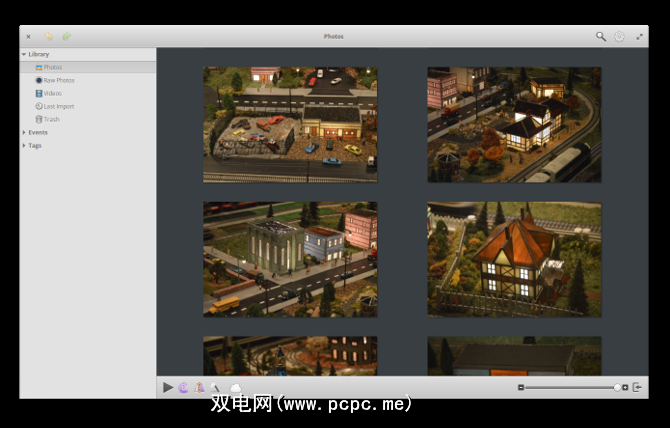Click the Tags label in the sidebar
Image resolution: width=670 pixels, height=428 pixels.
35,146
